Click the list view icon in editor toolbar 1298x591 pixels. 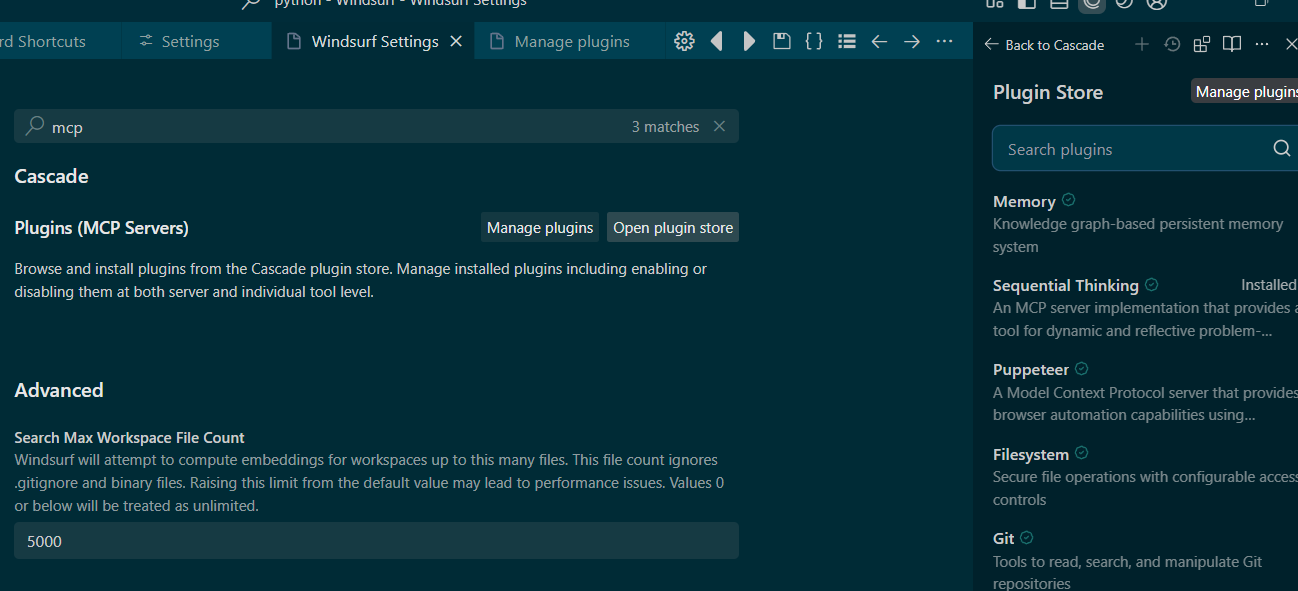pyautogui.click(x=847, y=41)
